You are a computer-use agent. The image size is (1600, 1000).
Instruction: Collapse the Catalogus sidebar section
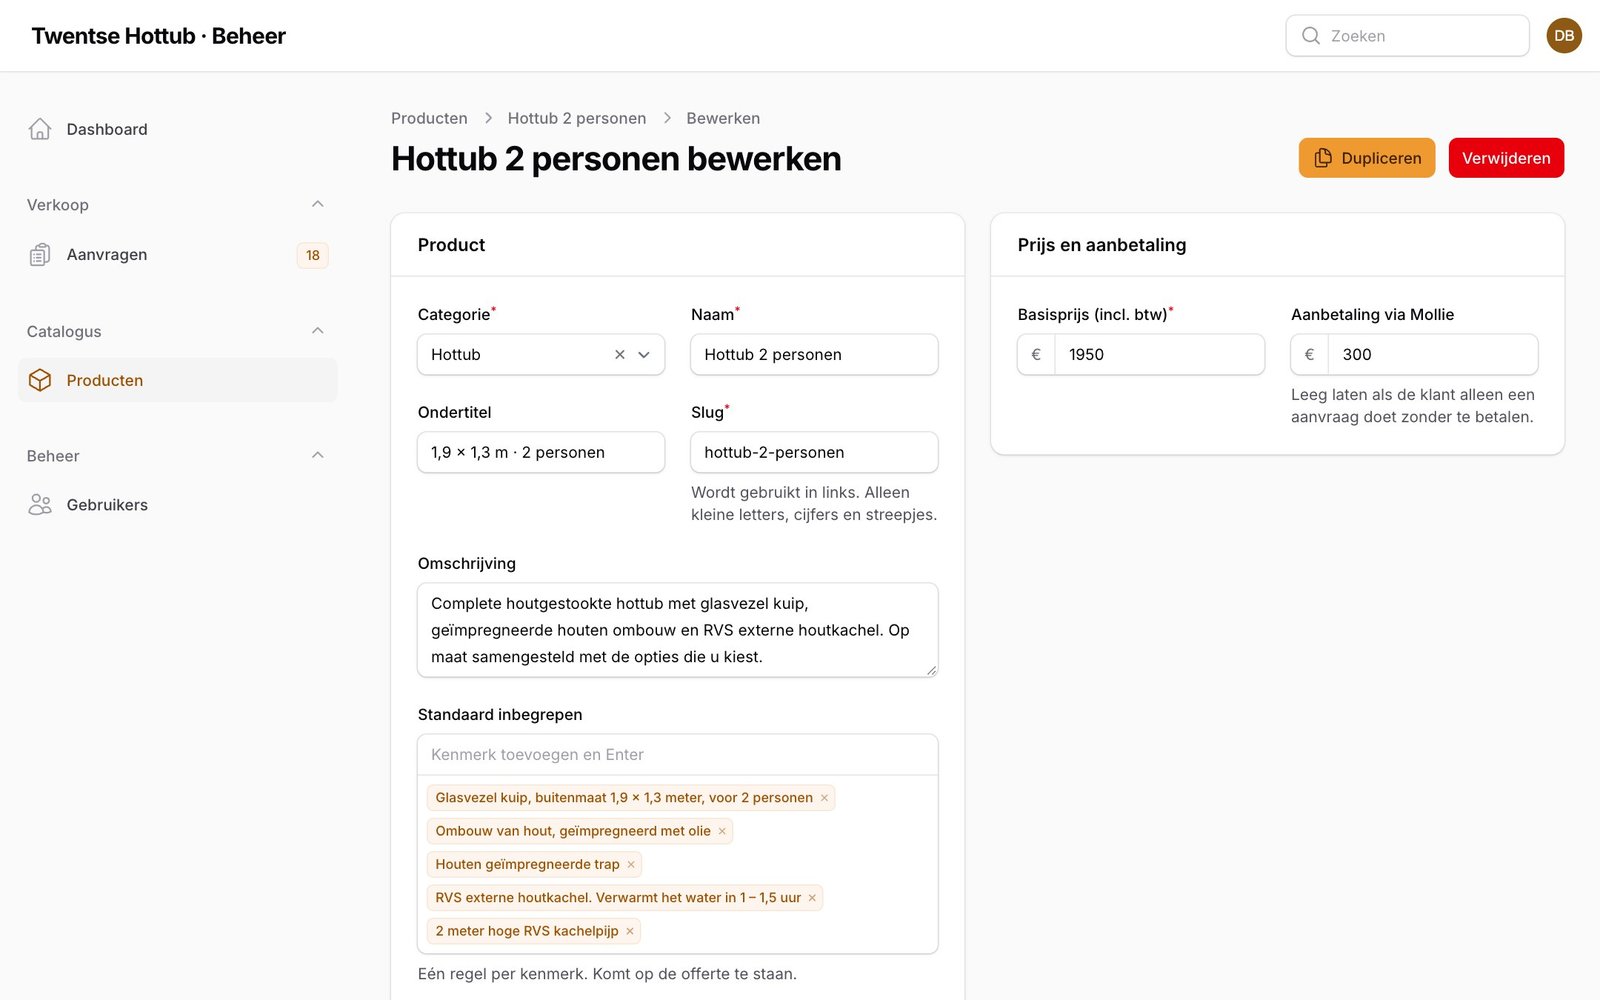tap(318, 331)
